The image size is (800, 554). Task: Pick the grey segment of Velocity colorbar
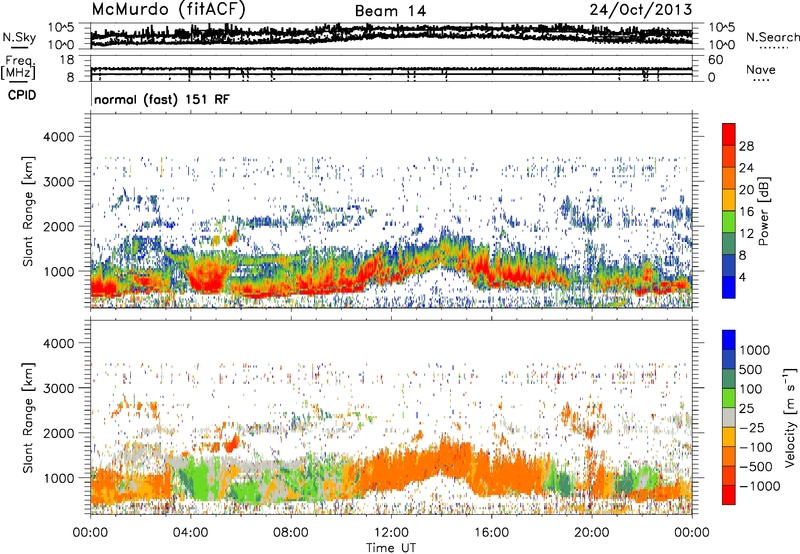729,417
